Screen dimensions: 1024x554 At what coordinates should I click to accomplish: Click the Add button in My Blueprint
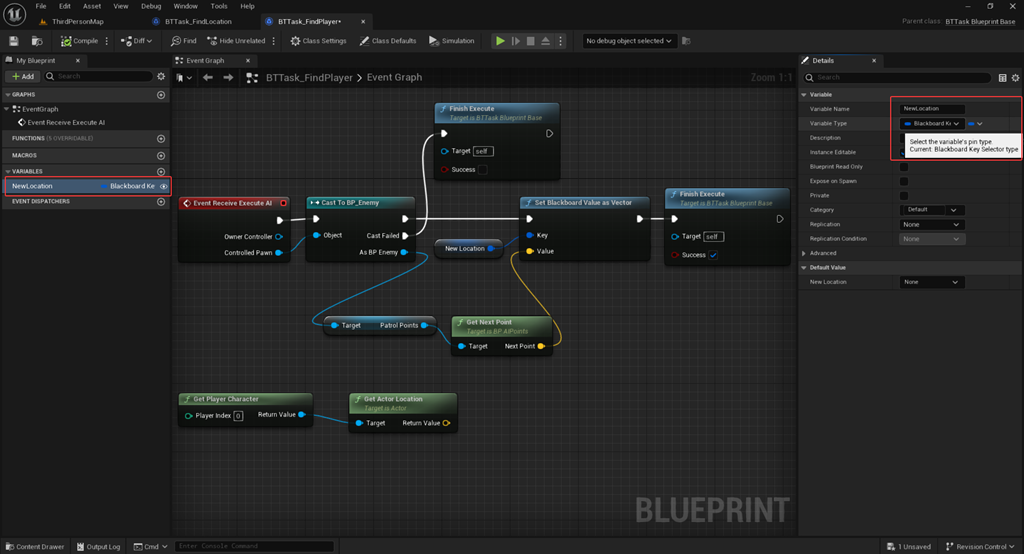(x=23, y=76)
